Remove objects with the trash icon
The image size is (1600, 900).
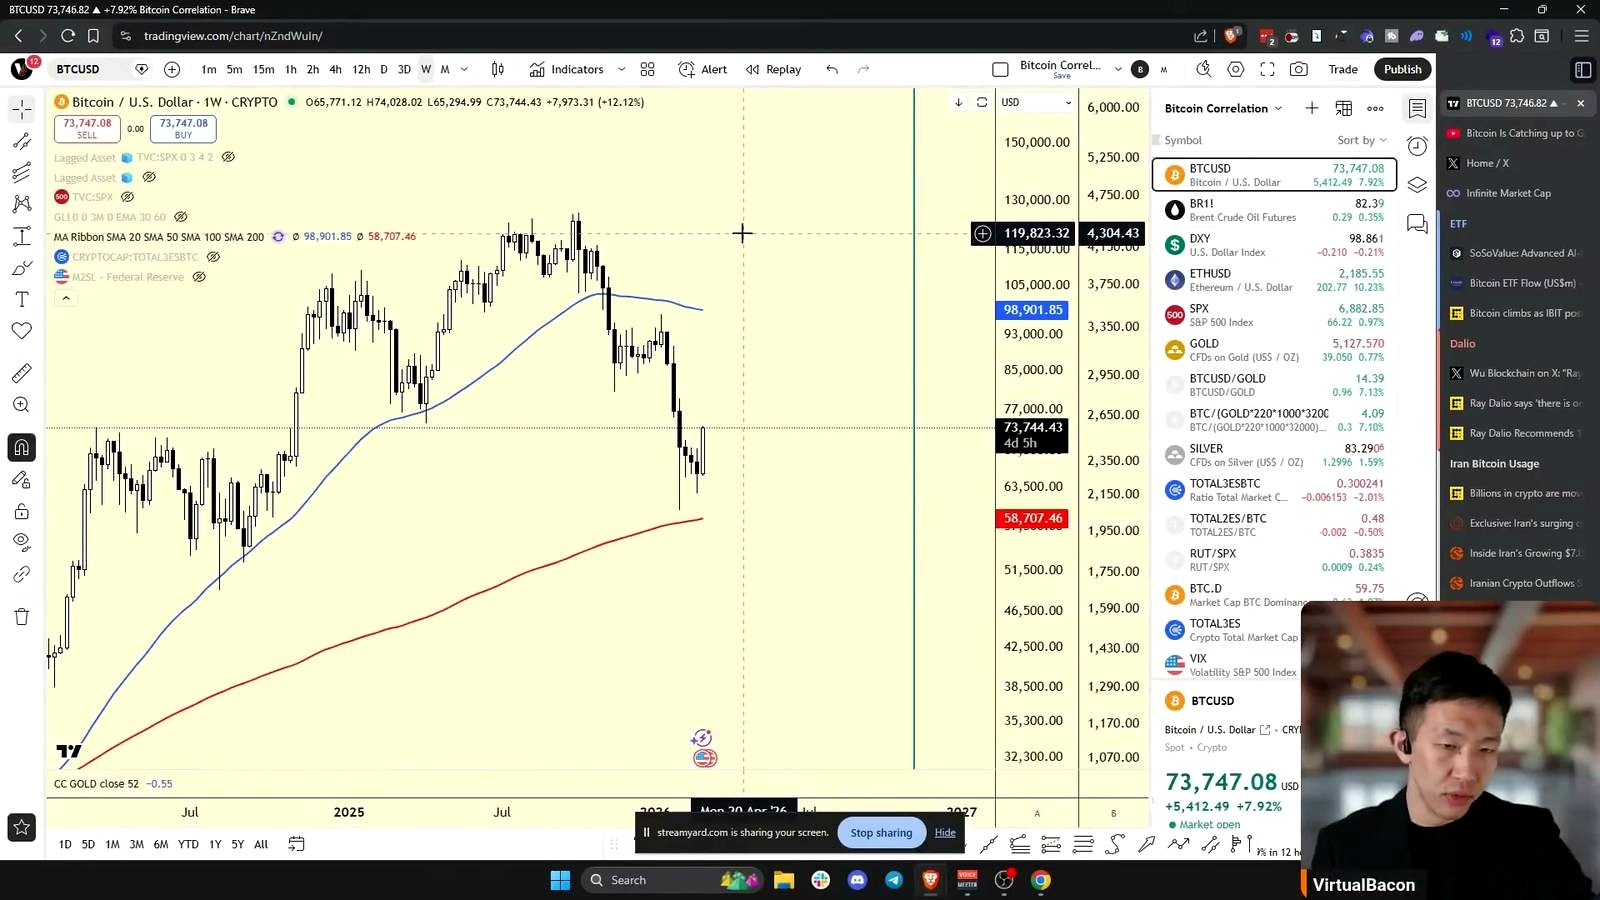[x=22, y=616]
